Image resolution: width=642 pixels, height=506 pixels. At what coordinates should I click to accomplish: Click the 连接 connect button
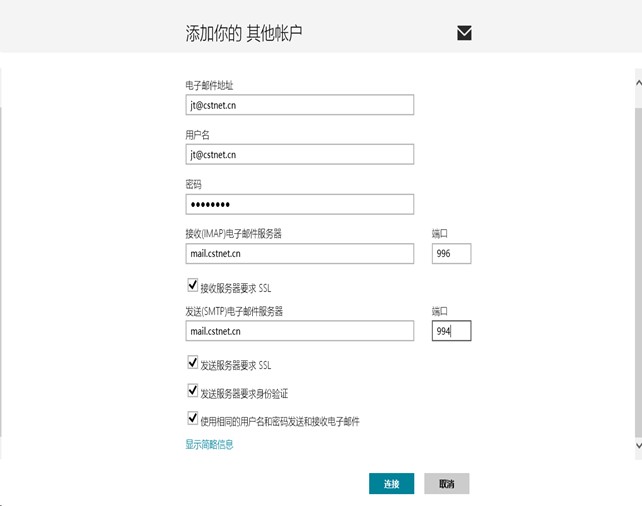(391, 483)
